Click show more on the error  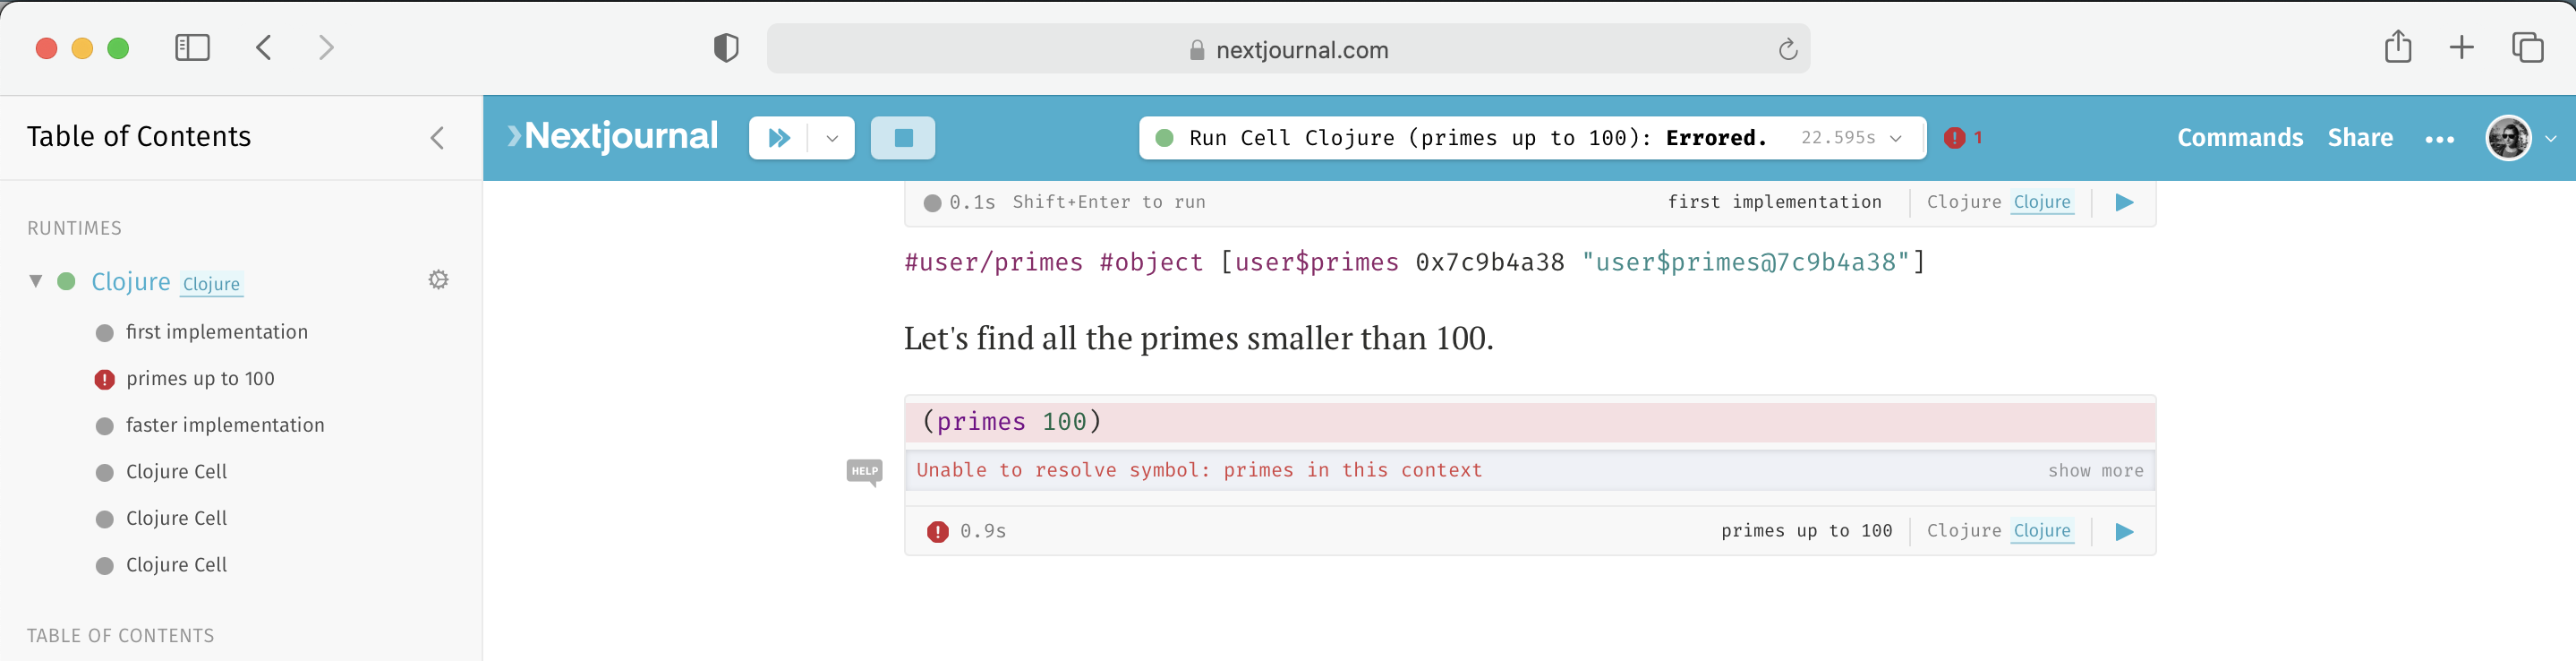2095,471
